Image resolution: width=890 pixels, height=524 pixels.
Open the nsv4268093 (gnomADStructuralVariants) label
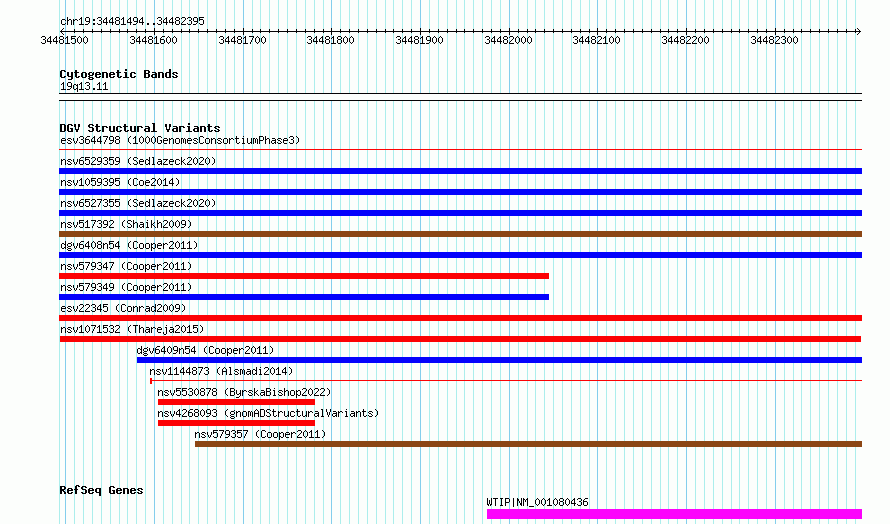coord(268,413)
